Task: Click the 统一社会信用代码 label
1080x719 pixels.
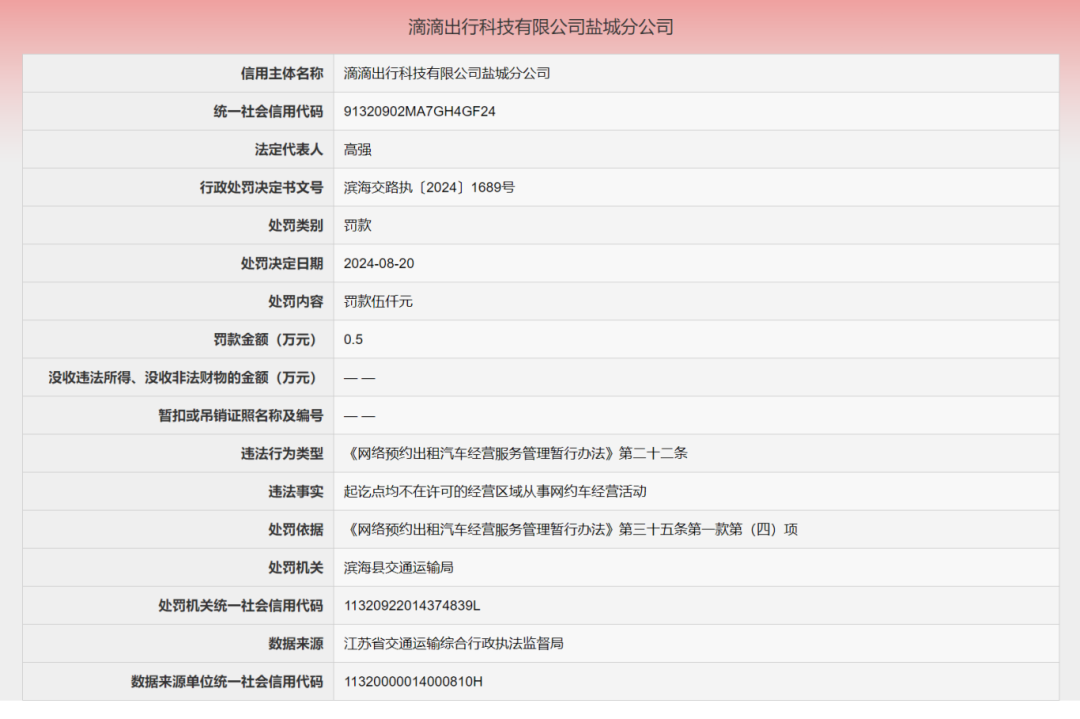Action: (x=268, y=112)
